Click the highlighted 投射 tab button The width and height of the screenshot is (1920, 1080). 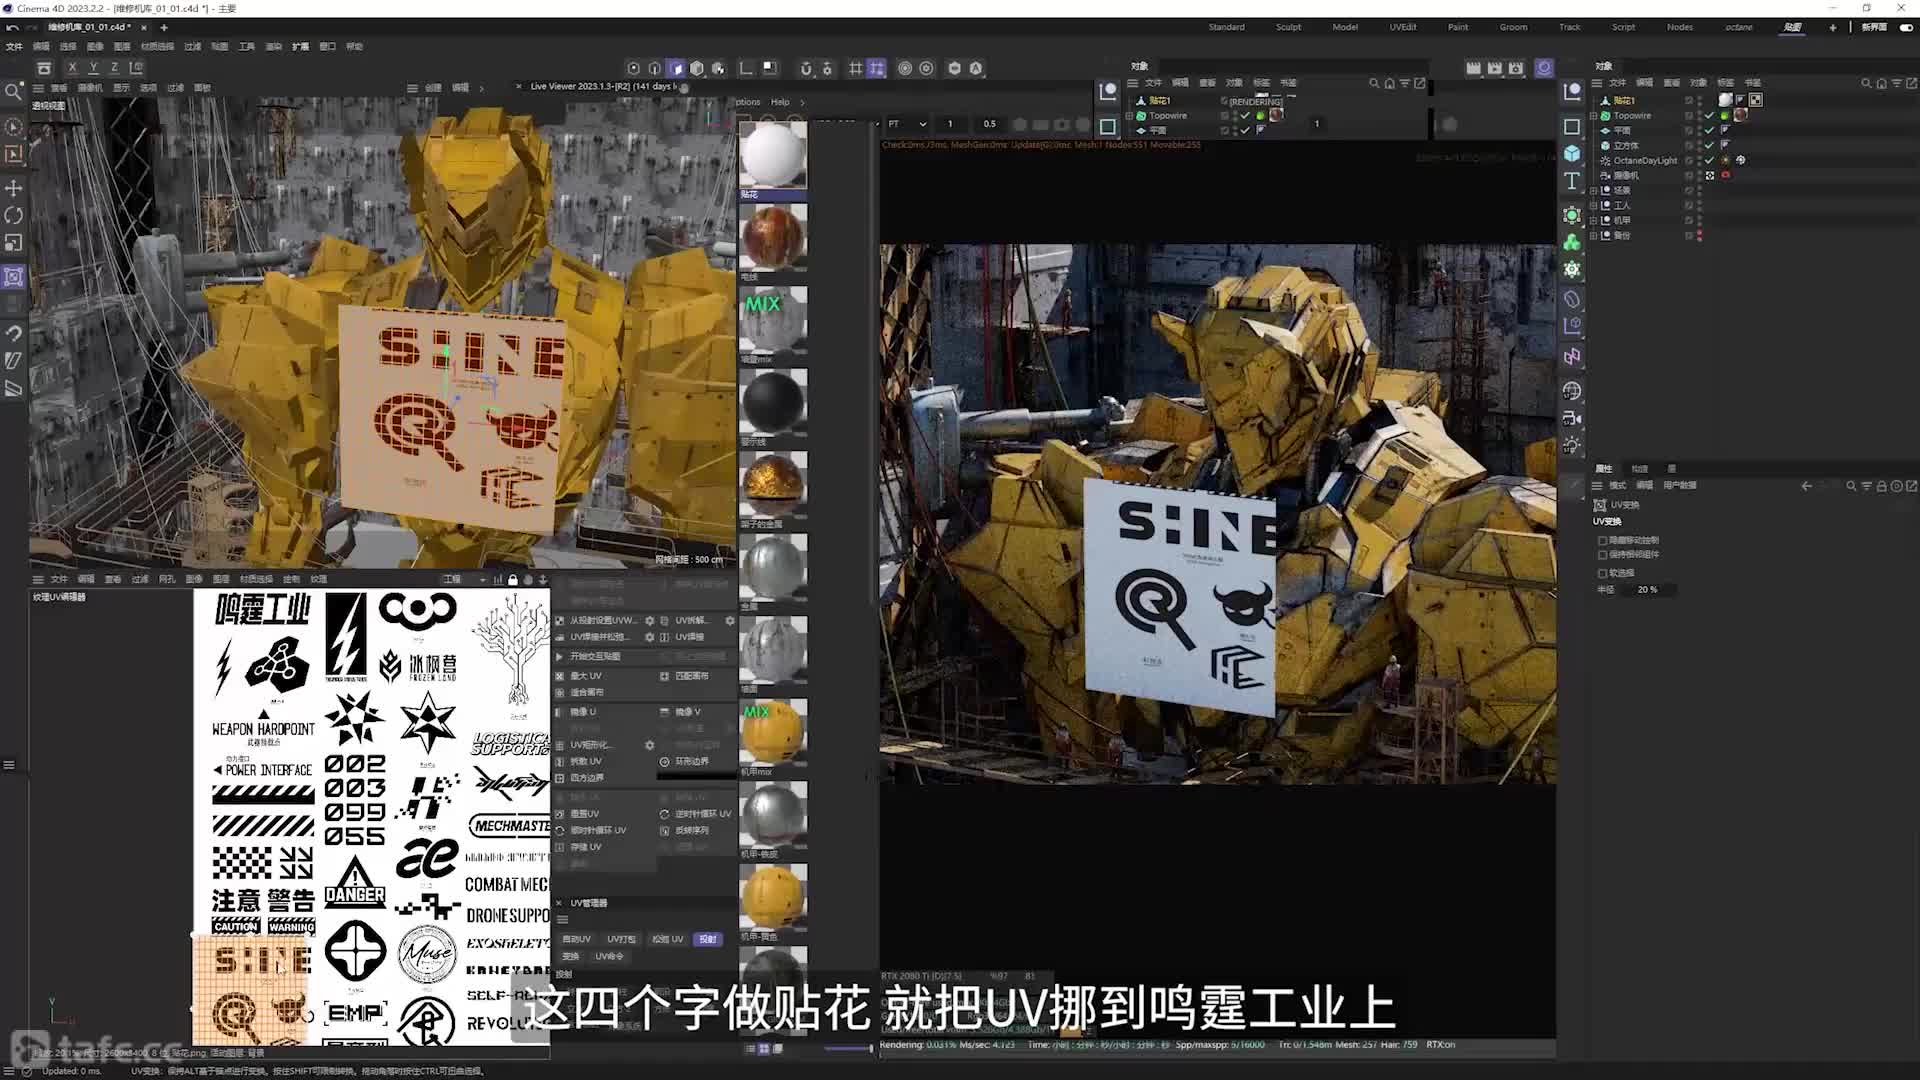click(708, 939)
